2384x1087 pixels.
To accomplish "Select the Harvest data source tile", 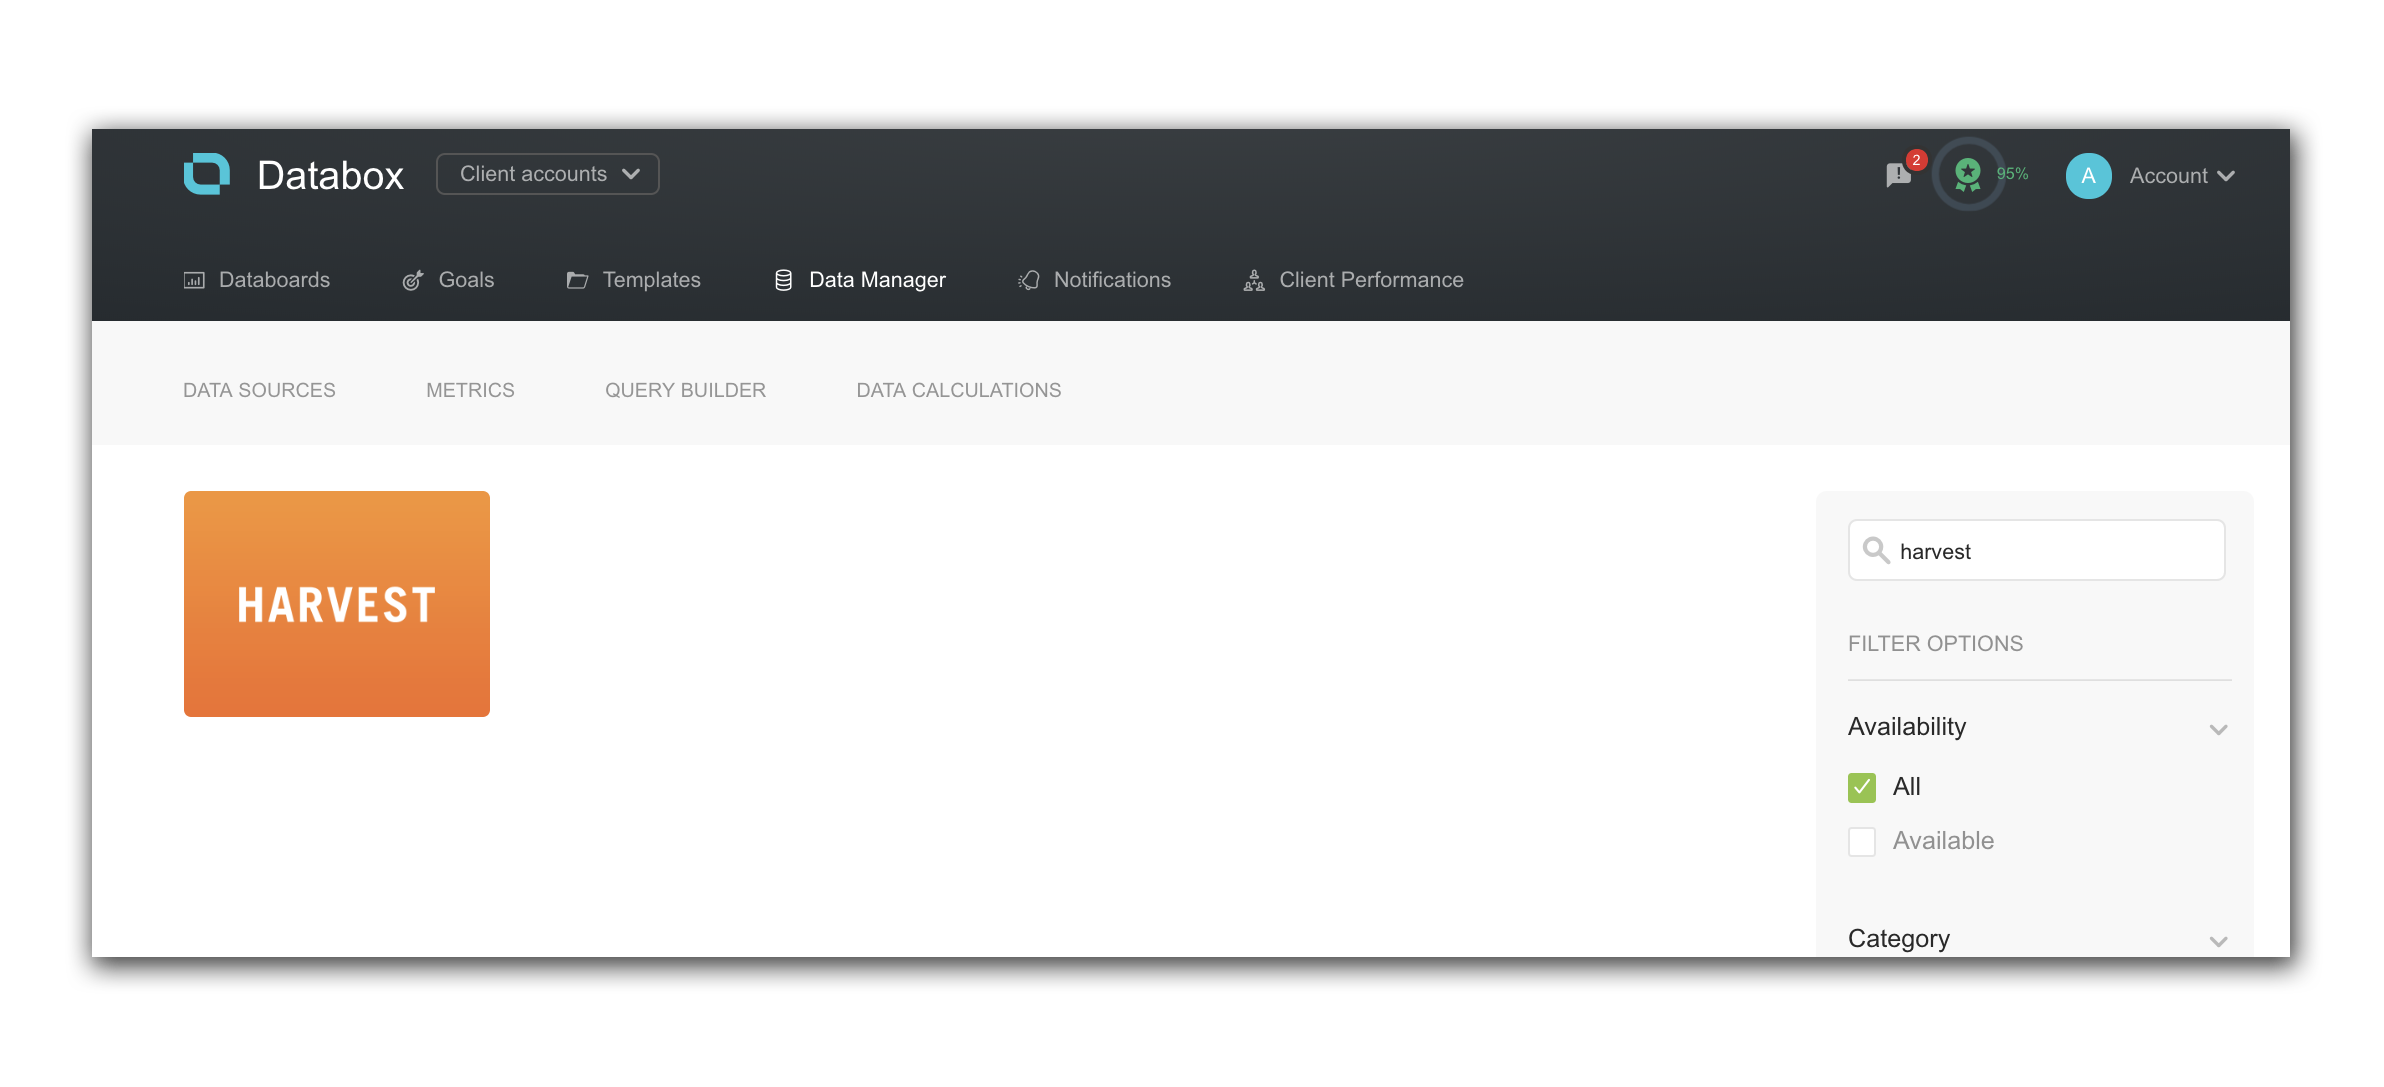I will (x=337, y=604).
